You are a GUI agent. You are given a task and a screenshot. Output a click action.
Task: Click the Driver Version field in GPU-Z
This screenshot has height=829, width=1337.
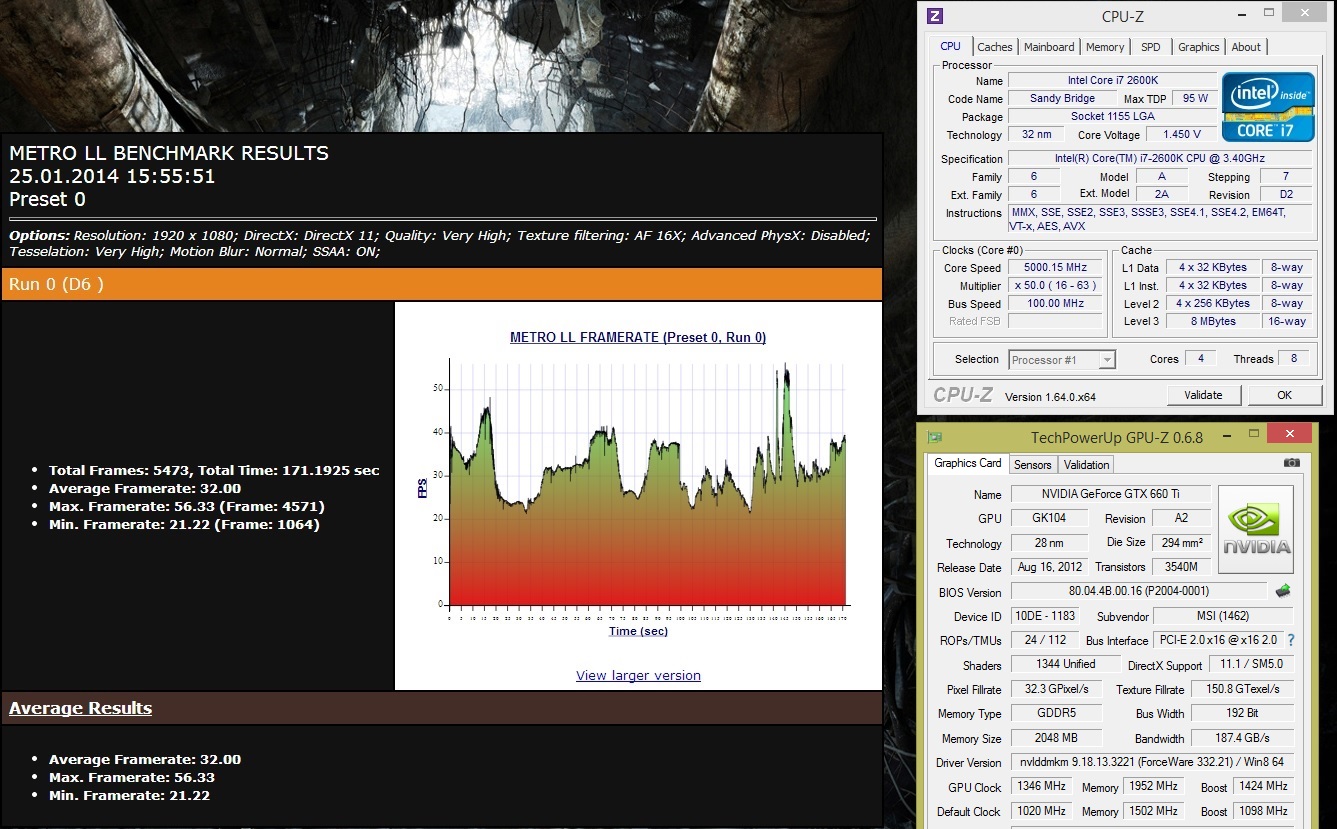click(x=1152, y=762)
